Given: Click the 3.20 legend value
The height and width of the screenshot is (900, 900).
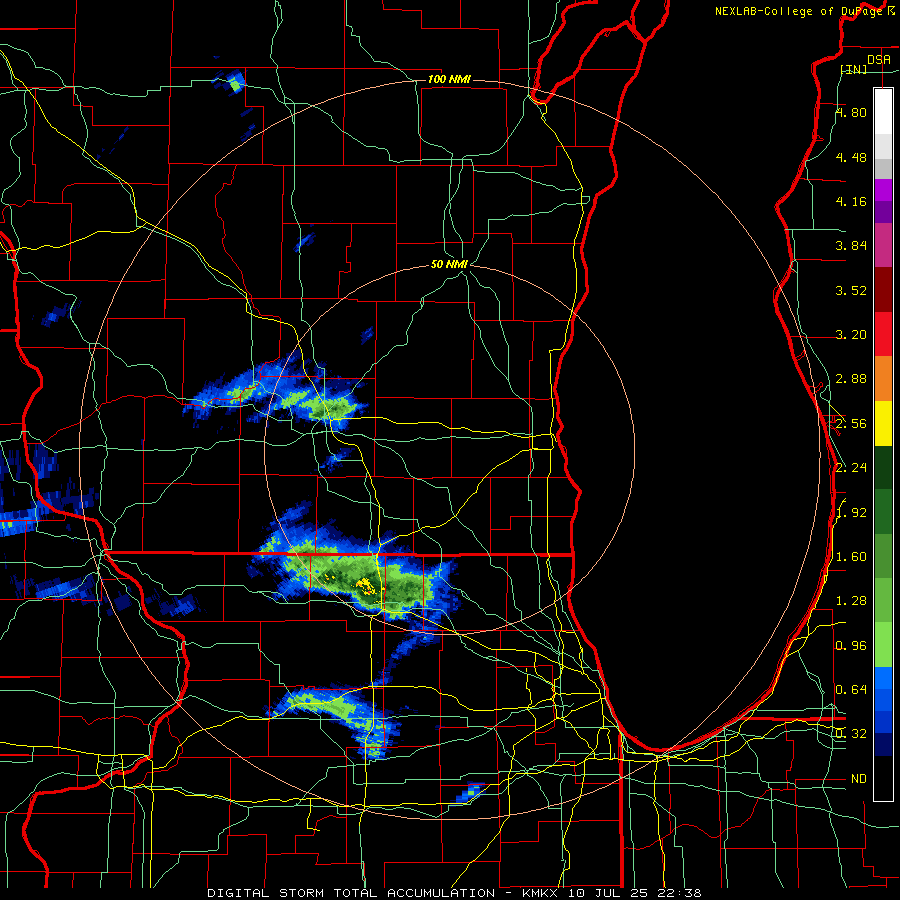Looking at the screenshot, I should coord(851,335).
